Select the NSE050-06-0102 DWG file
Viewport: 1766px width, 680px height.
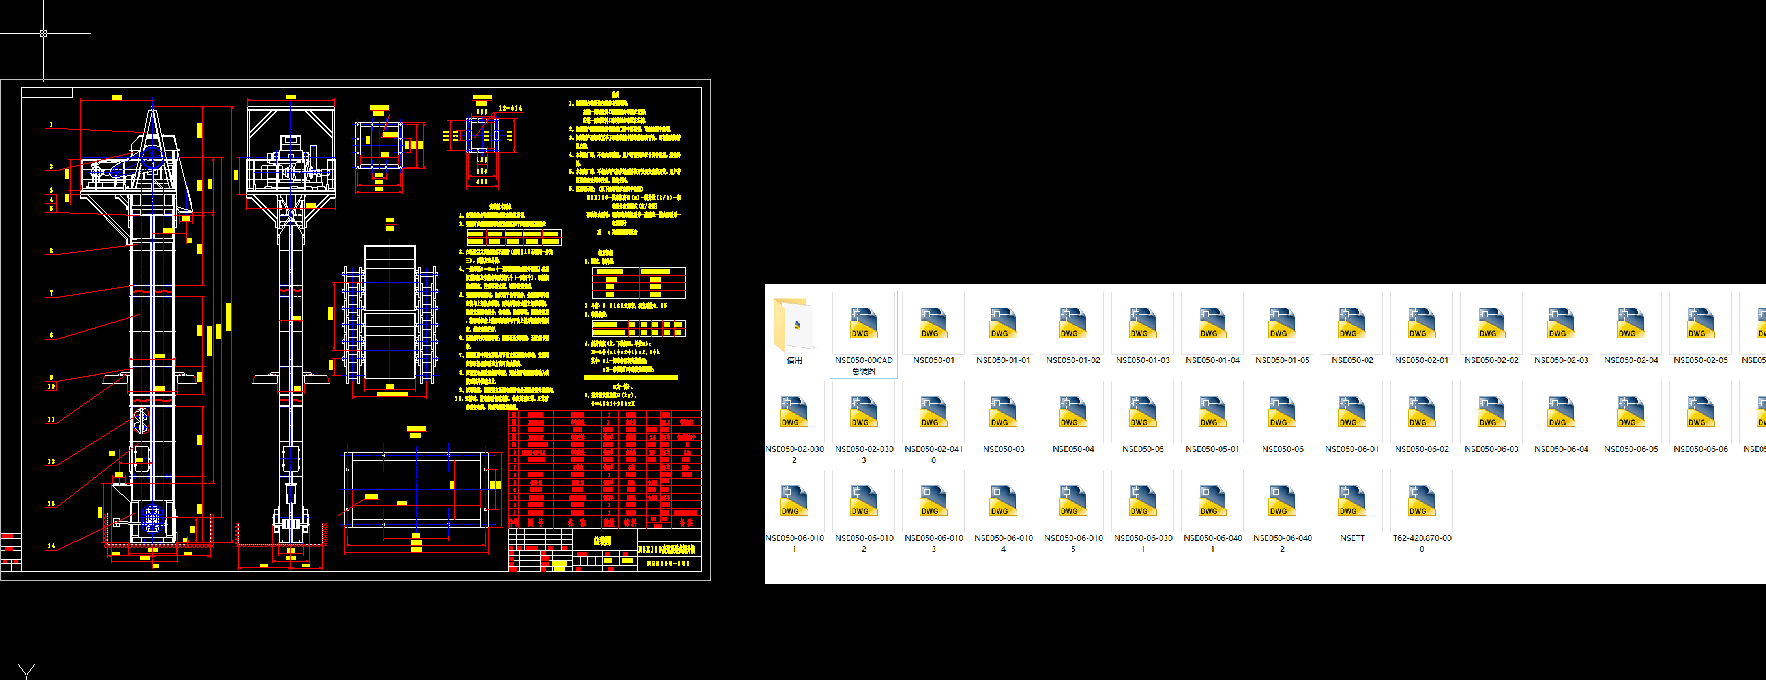pos(864,513)
